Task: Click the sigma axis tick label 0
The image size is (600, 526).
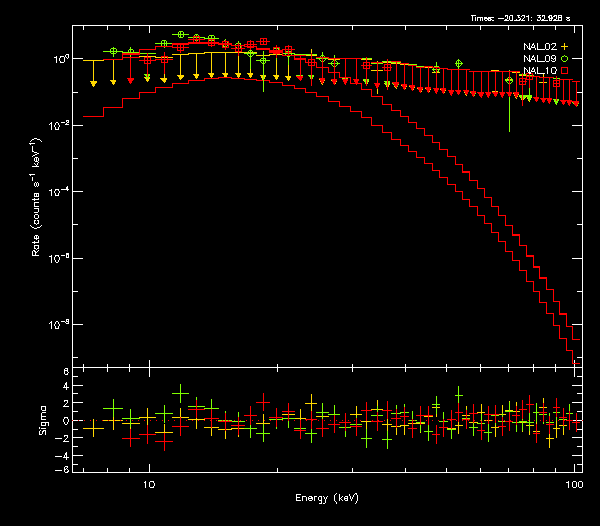Action: click(66, 421)
